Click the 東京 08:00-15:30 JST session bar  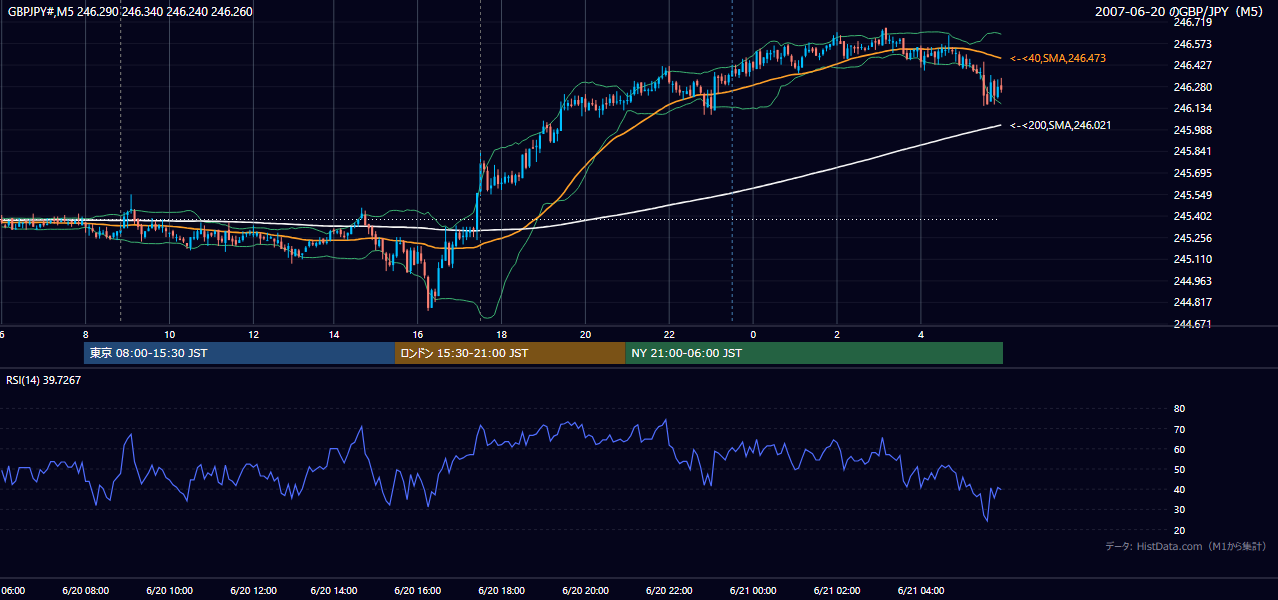(x=240, y=353)
